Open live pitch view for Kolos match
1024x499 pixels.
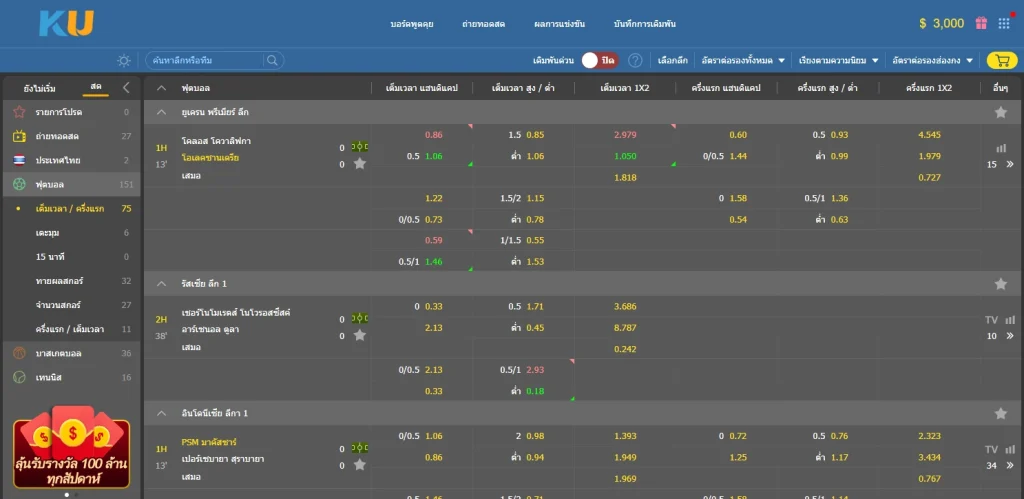(360, 147)
